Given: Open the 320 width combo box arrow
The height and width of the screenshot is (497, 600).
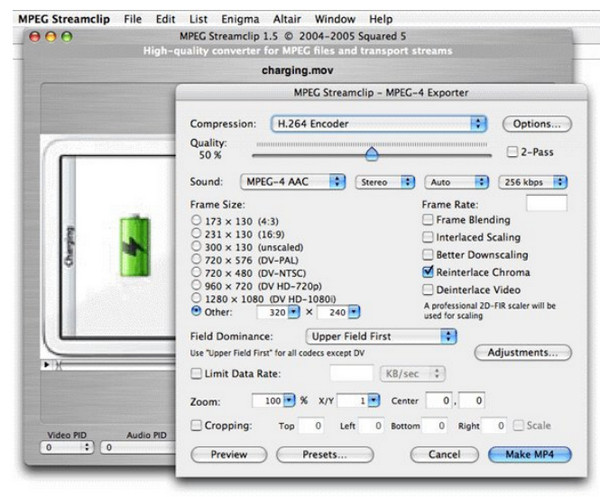Looking at the screenshot, I should [x=294, y=312].
